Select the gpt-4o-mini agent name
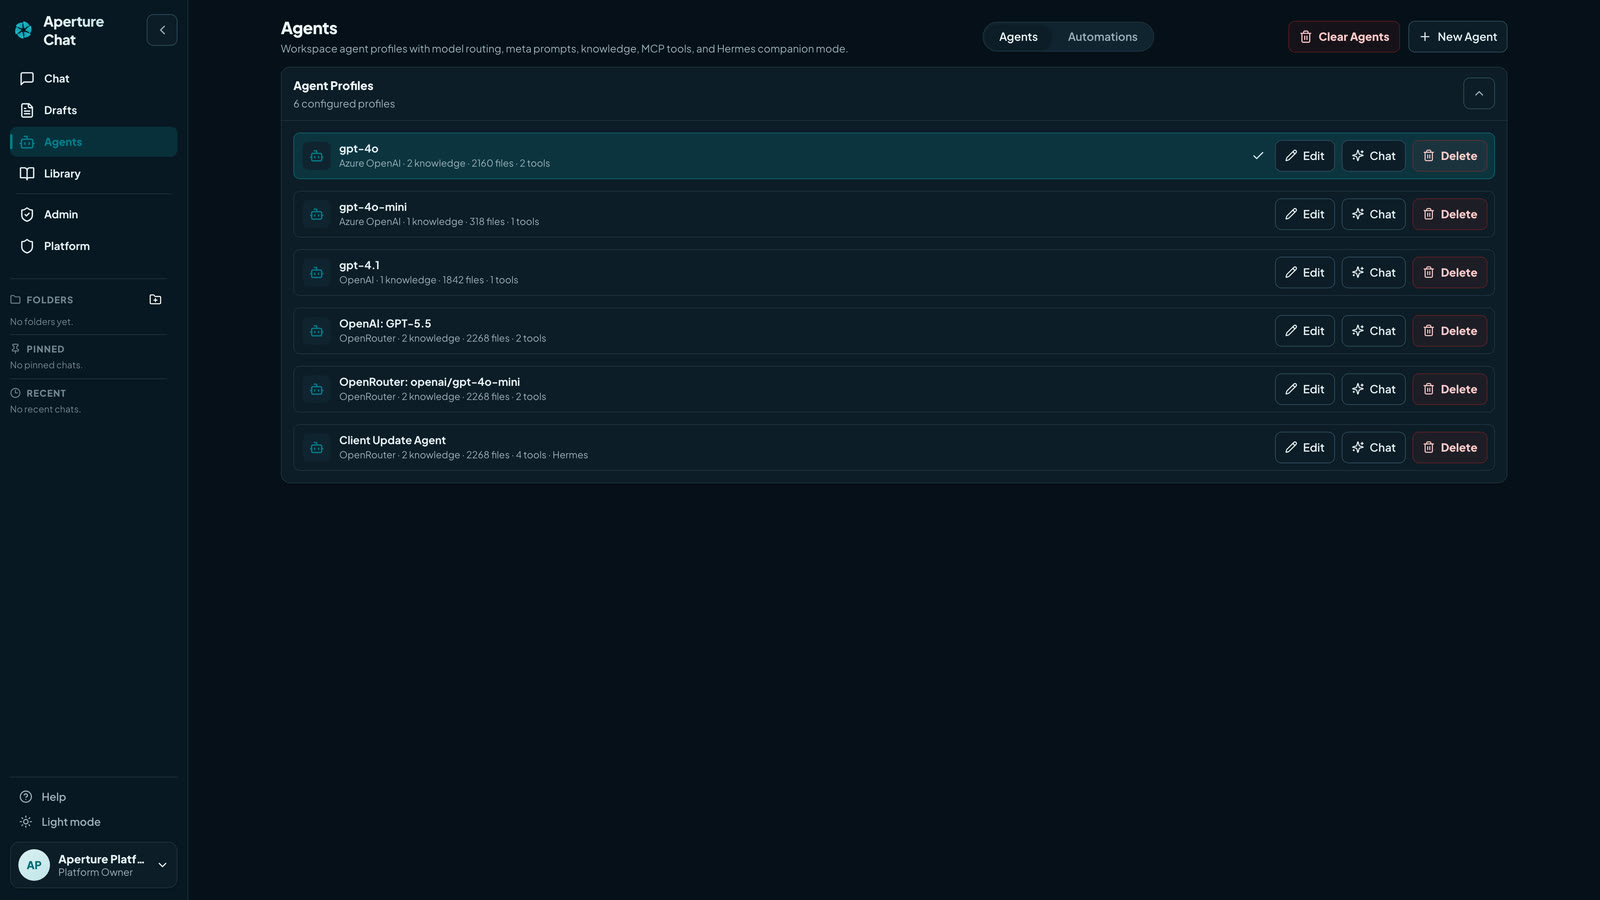 click(x=373, y=207)
